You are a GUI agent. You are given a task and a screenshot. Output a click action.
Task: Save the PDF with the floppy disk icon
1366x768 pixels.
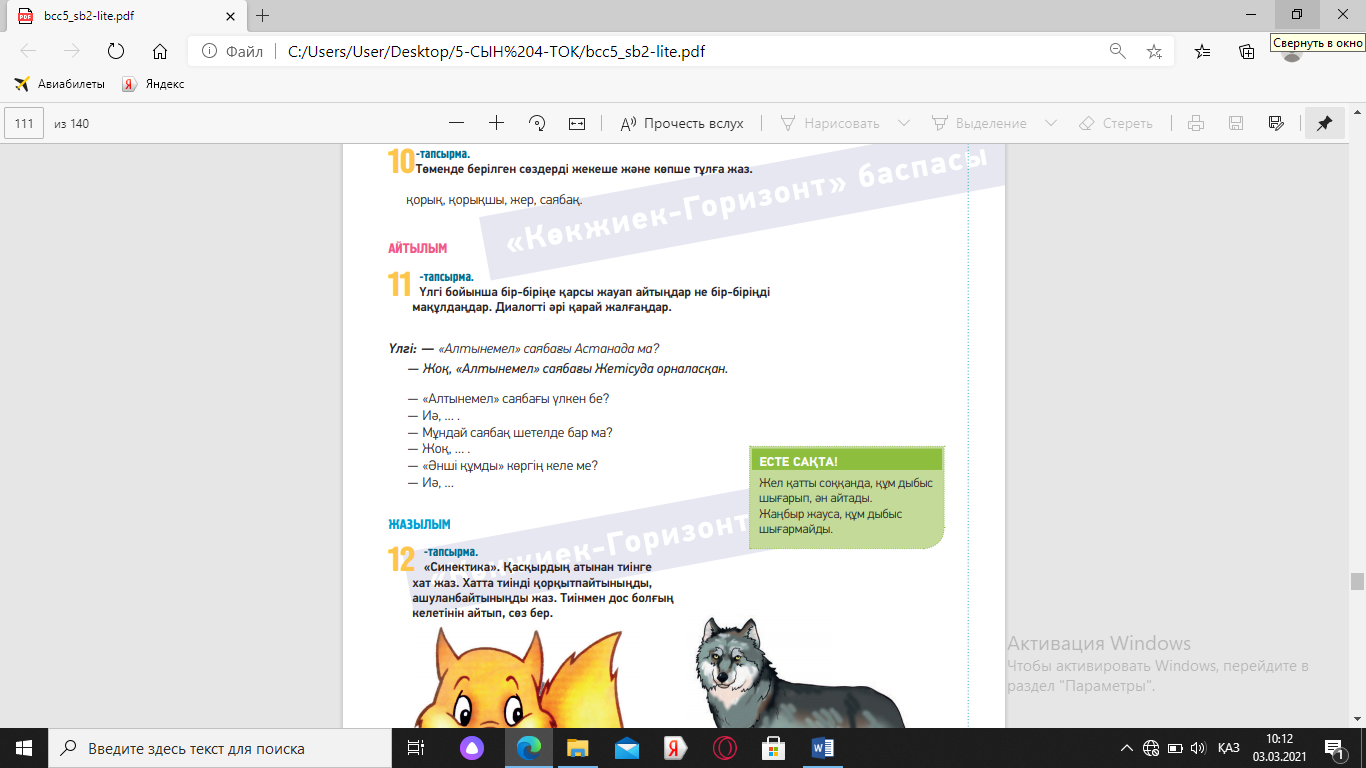pyautogui.click(x=1235, y=123)
